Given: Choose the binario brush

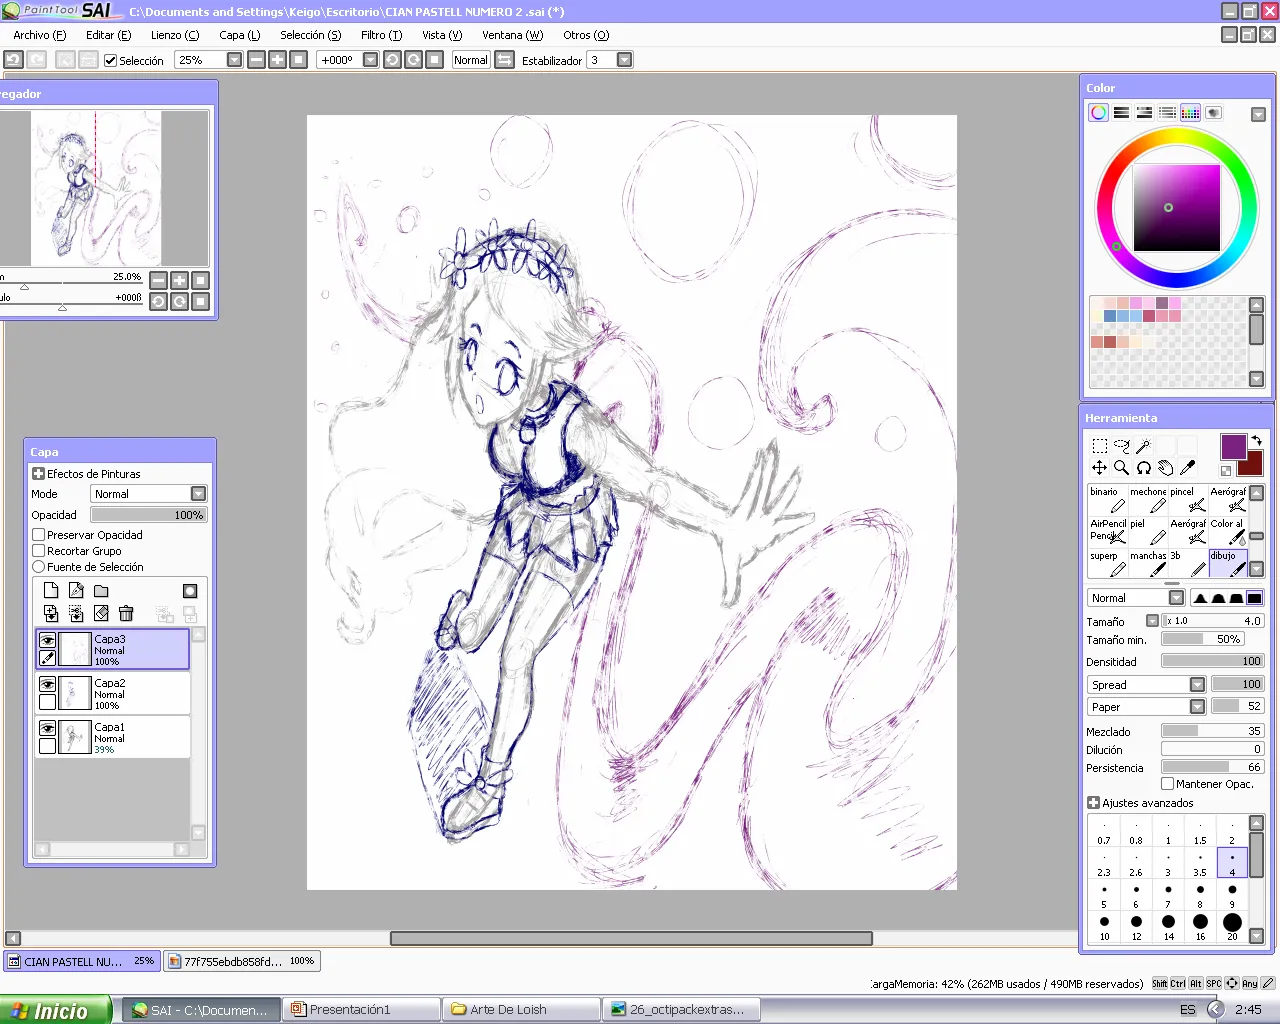Looking at the screenshot, I should pos(1108,500).
